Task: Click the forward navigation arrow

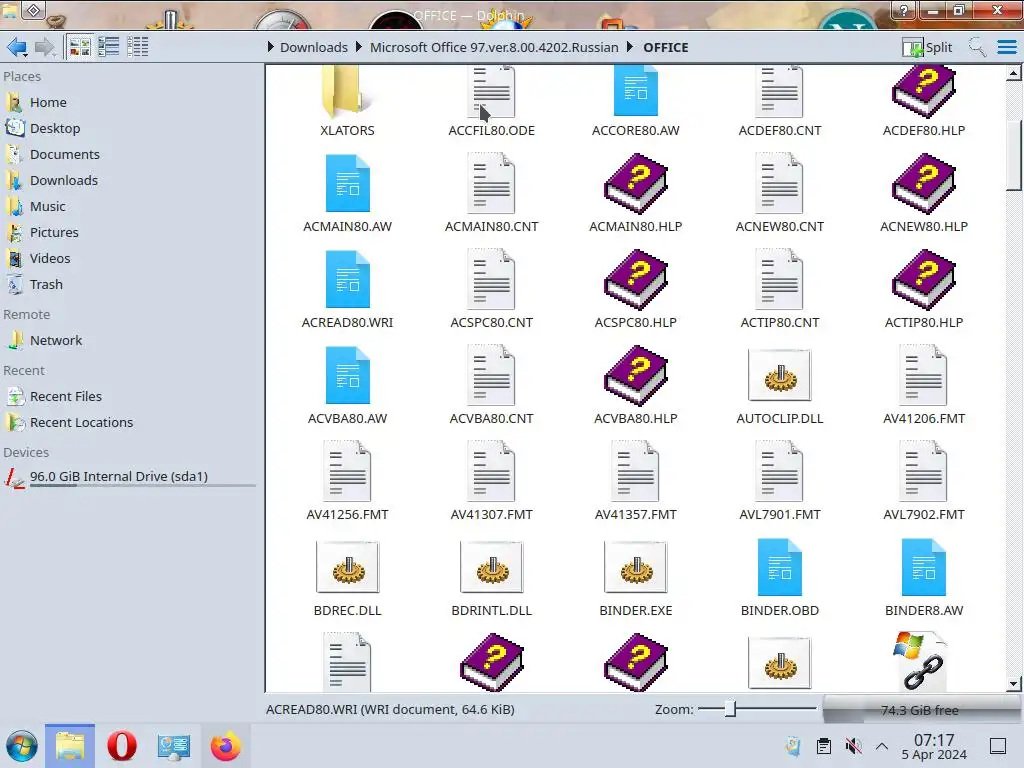Action: 45,47
